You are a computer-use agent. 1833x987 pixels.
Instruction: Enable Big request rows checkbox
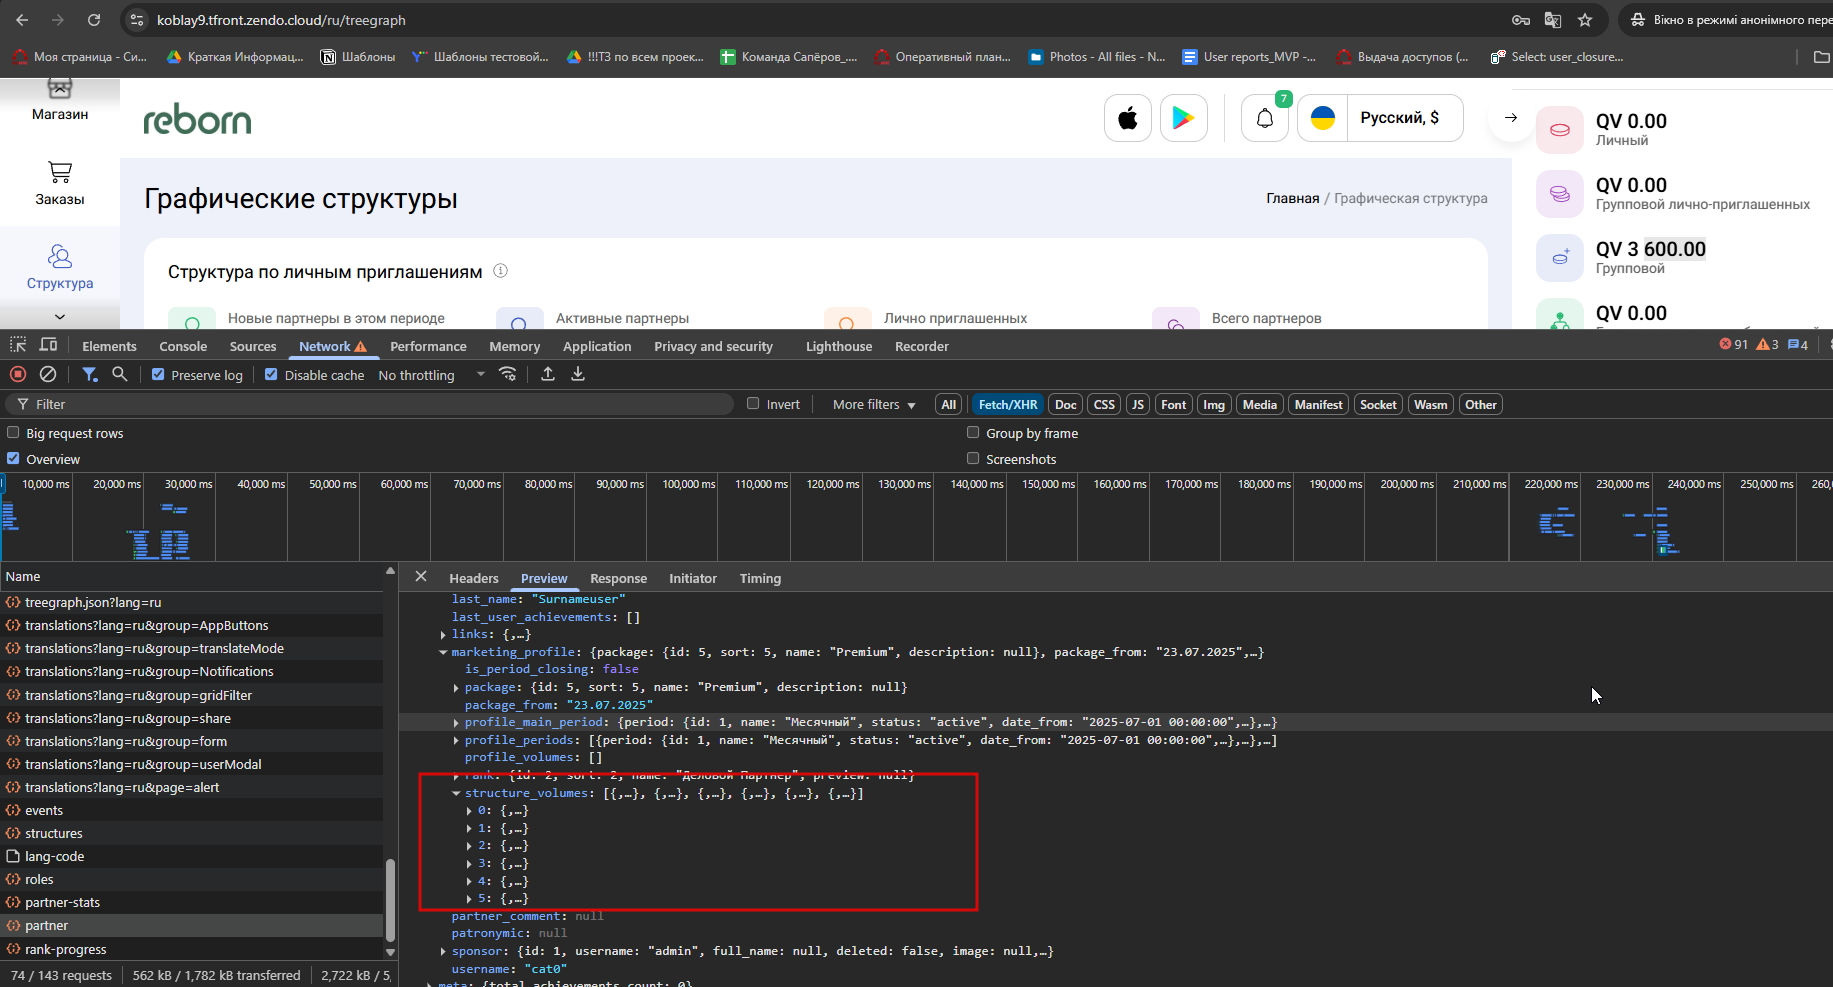[13, 433]
